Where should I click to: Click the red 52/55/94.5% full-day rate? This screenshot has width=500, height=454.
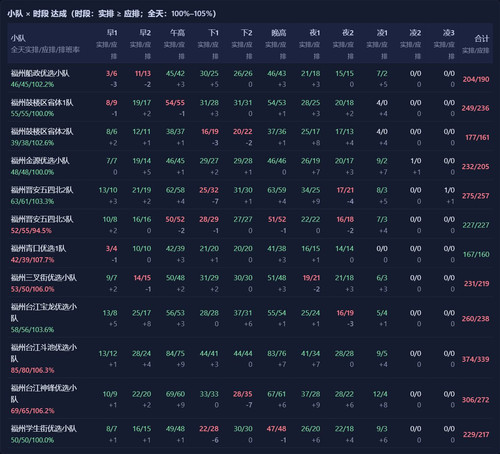[31, 231]
